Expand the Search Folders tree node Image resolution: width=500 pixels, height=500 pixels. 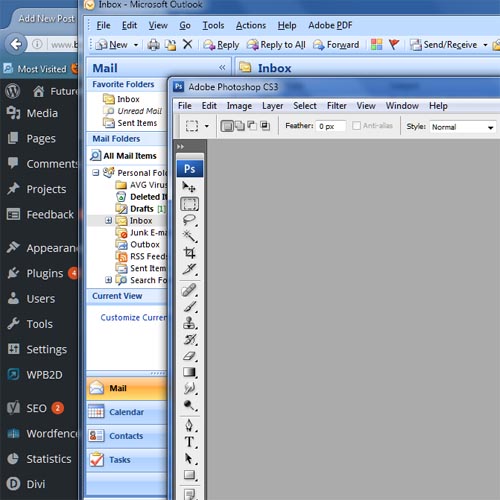pos(108,280)
